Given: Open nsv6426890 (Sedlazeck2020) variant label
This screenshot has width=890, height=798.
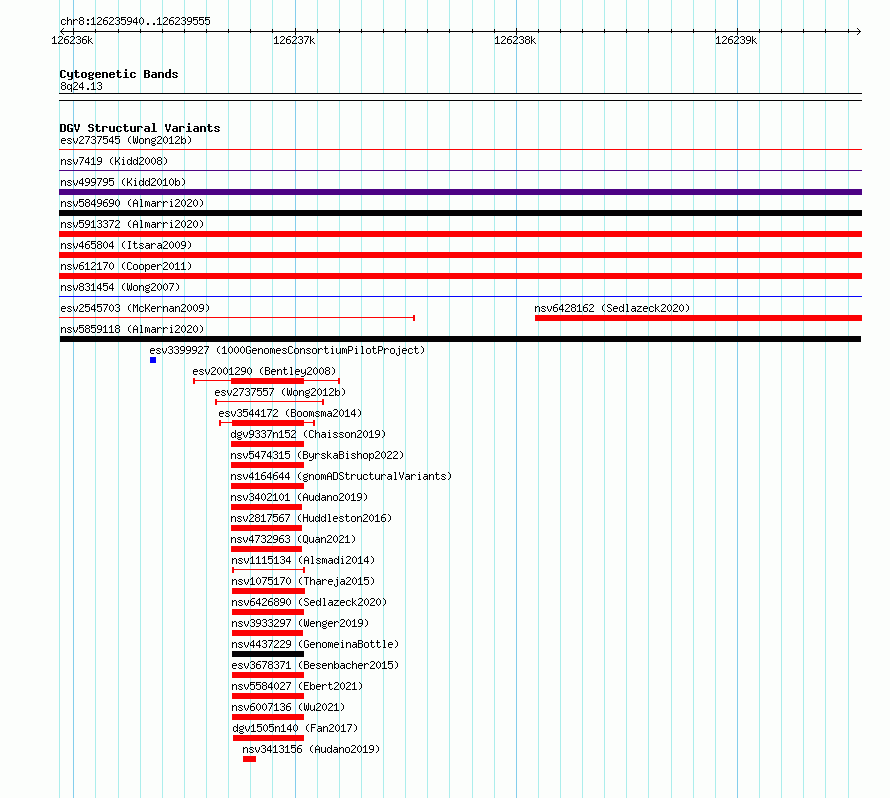Looking at the screenshot, I should [x=309, y=602].
